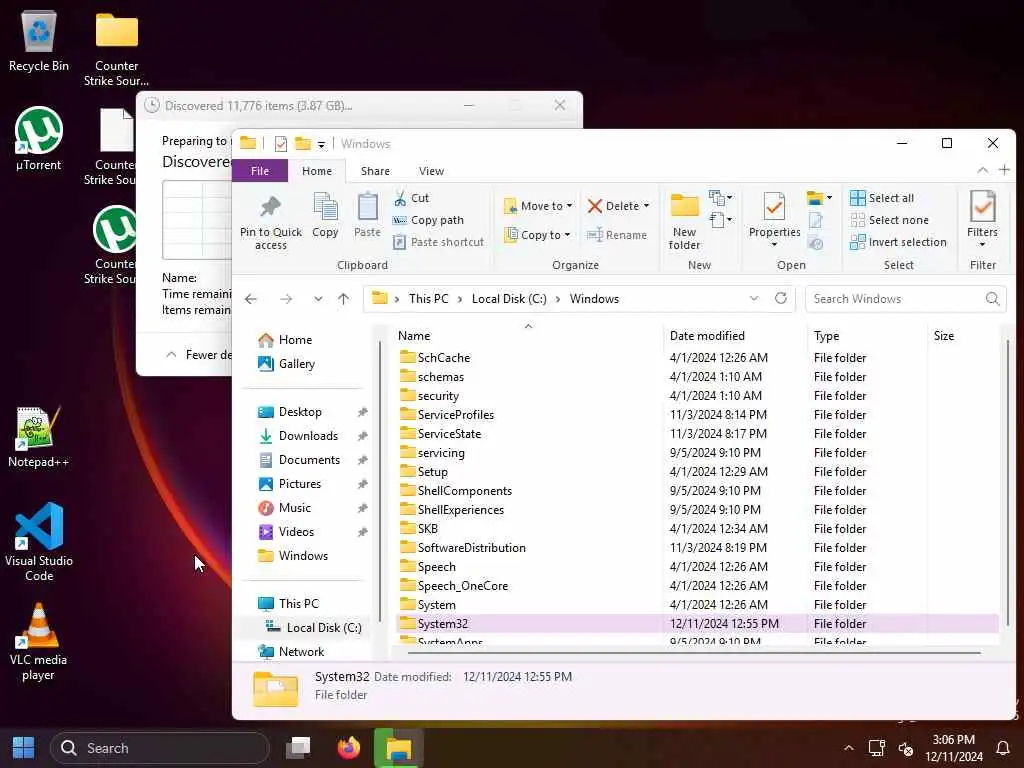Click the Copy ribbon button
Viewport: 1024px width, 768px height.
point(325,216)
